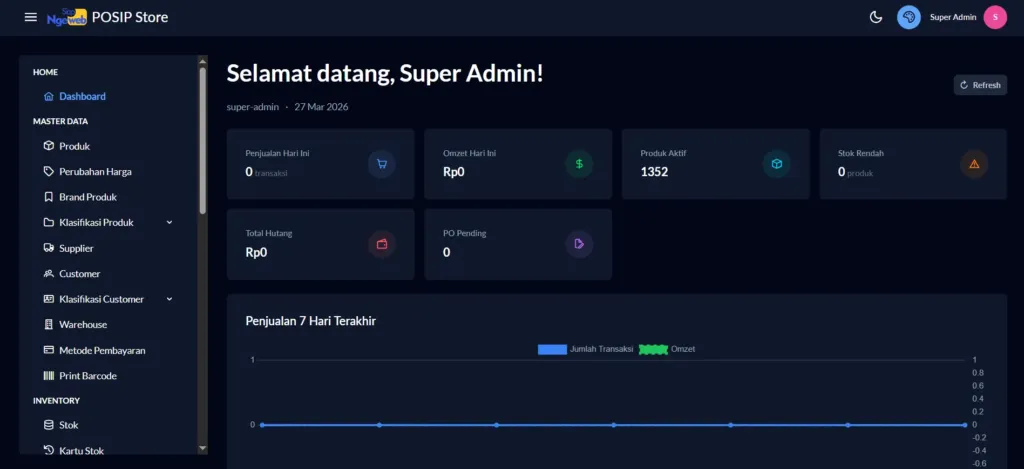The width and height of the screenshot is (1024, 469).
Task: Click the dollar icon in Omzet card
Action: click(x=579, y=164)
